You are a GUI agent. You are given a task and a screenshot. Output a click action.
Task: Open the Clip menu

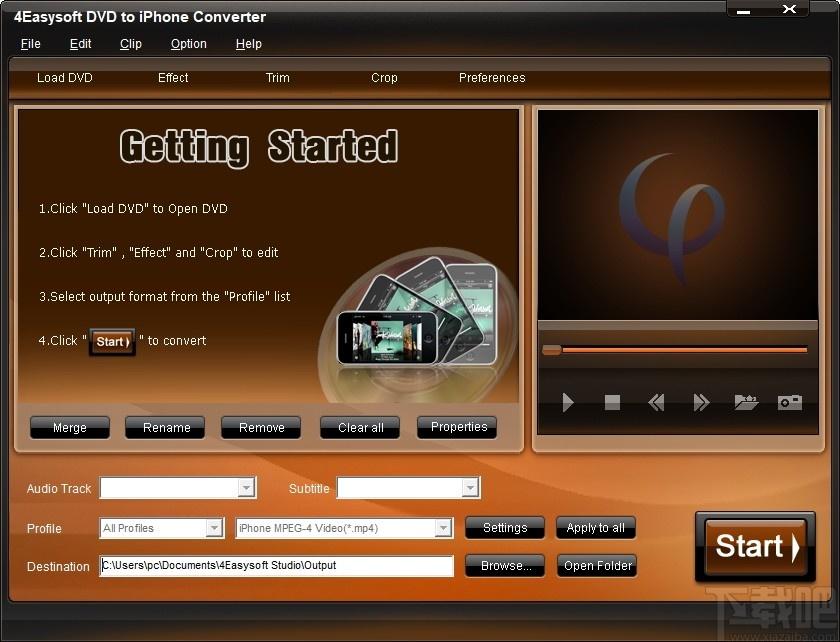pos(131,44)
